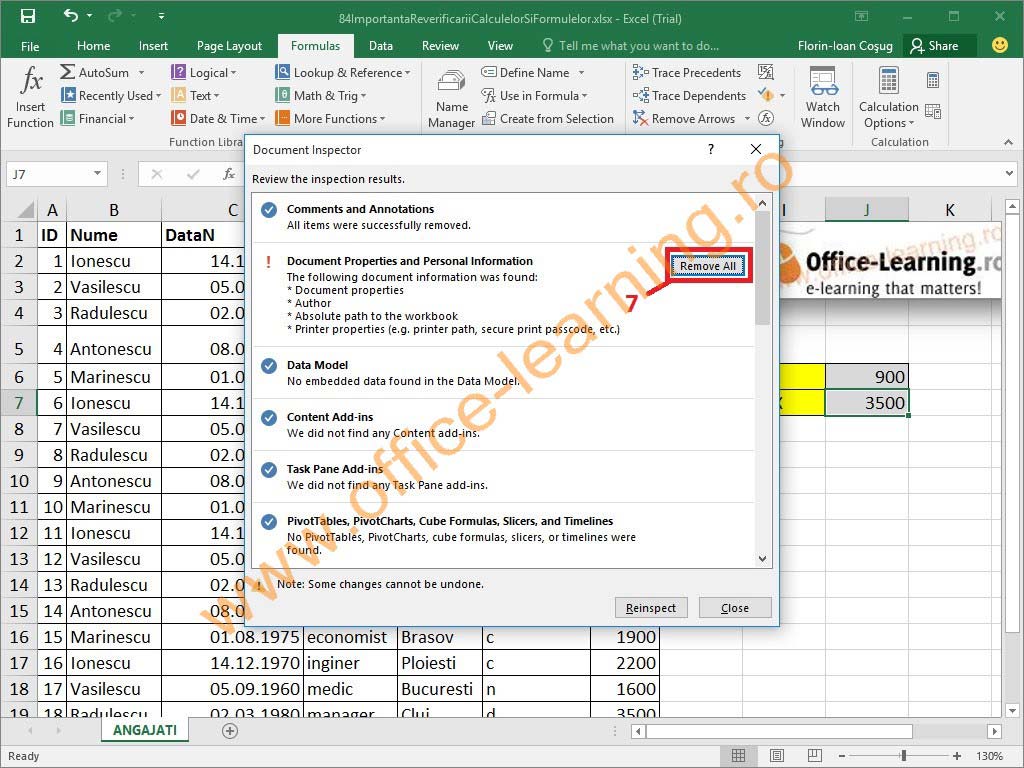The image size is (1024, 768).
Task: Click the Financial functions icon
Action: pyautogui.click(x=67, y=118)
